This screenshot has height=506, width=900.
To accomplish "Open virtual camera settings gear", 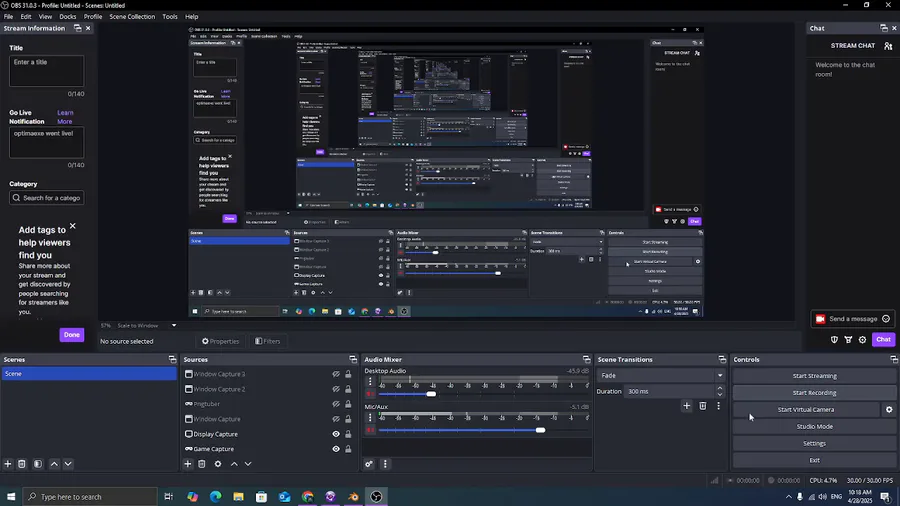I will click(x=889, y=410).
